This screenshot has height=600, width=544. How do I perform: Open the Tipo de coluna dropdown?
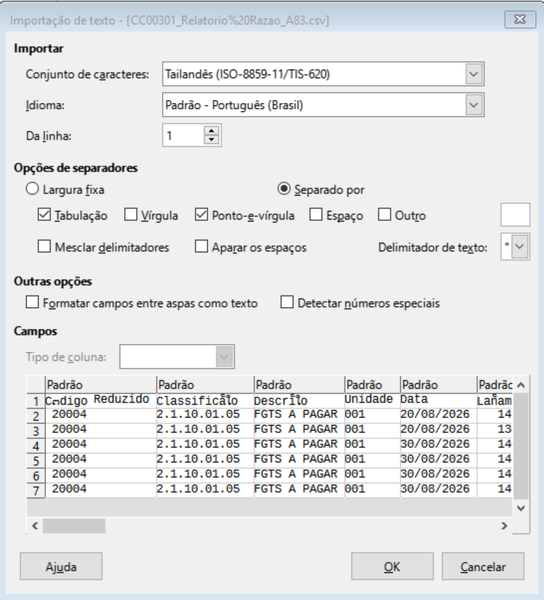[224, 357]
